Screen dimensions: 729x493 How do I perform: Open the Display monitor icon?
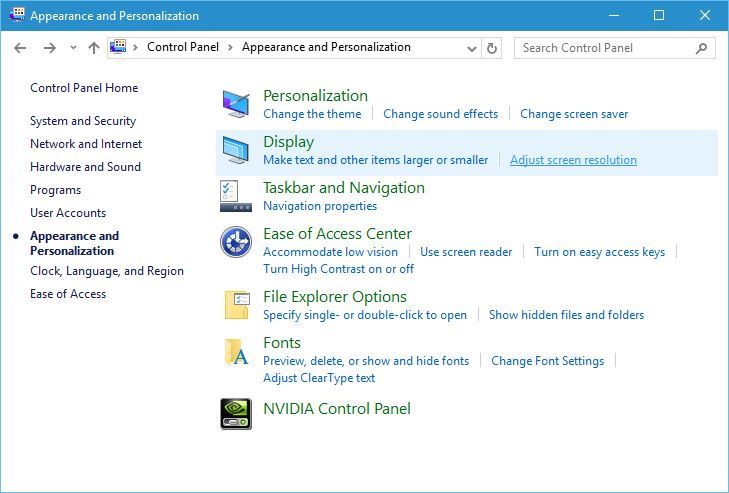coord(236,150)
